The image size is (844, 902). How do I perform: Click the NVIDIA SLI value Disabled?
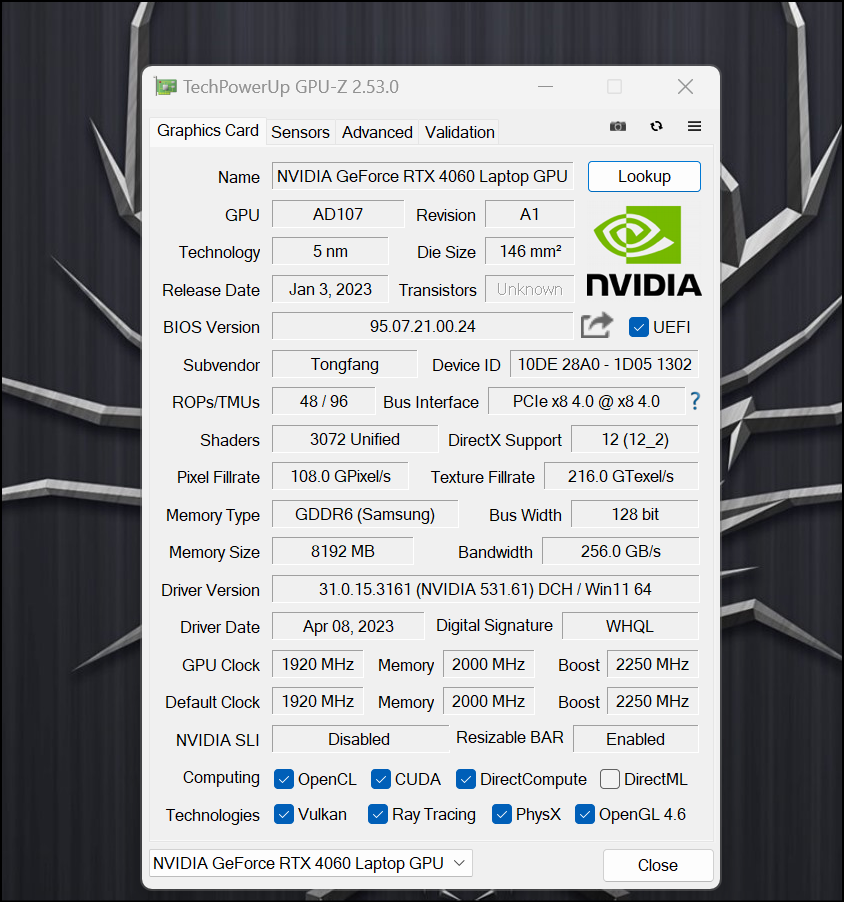359,739
